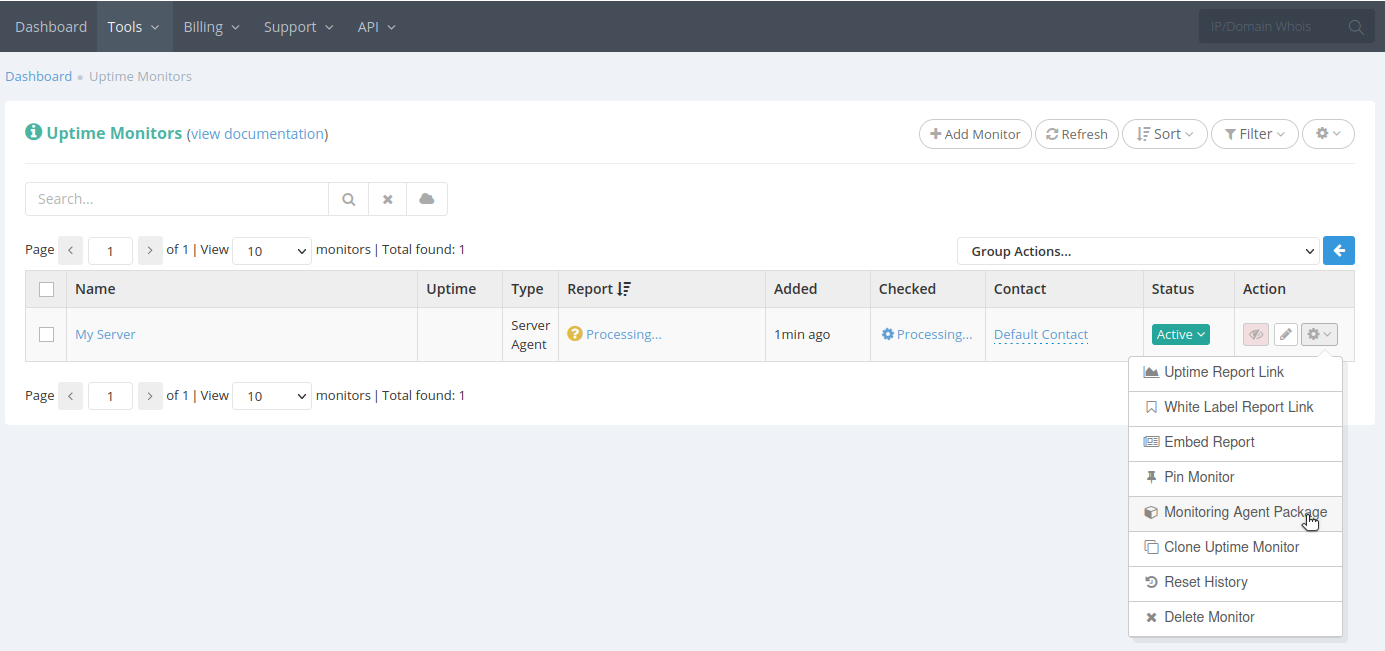This screenshot has width=1385, height=651.
Task: Focus the IP/Domain Whois search field
Action: [x=1272, y=27]
